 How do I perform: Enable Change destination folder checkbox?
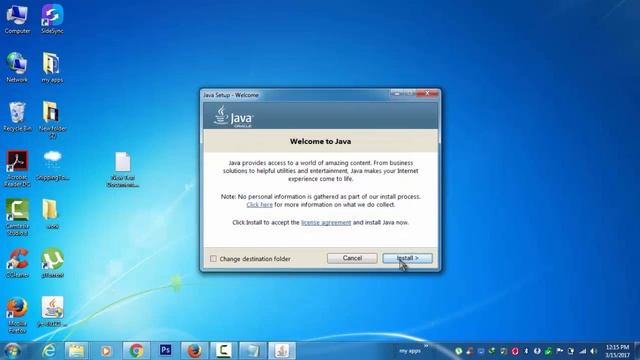(213, 259)
